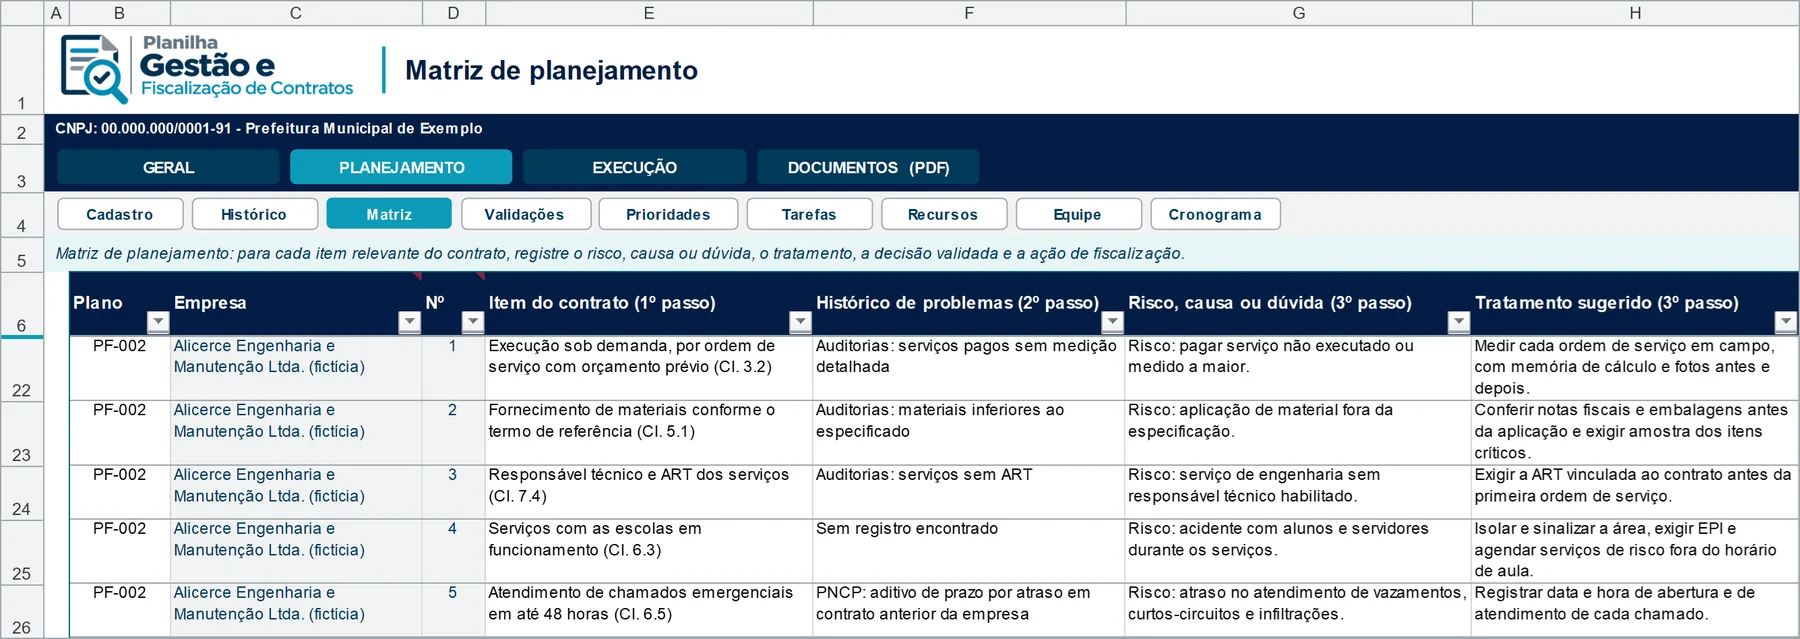The height and width of the screenshot is (639, 1800).
Task: Select row 25 header
Action: (x=22, y=552)
